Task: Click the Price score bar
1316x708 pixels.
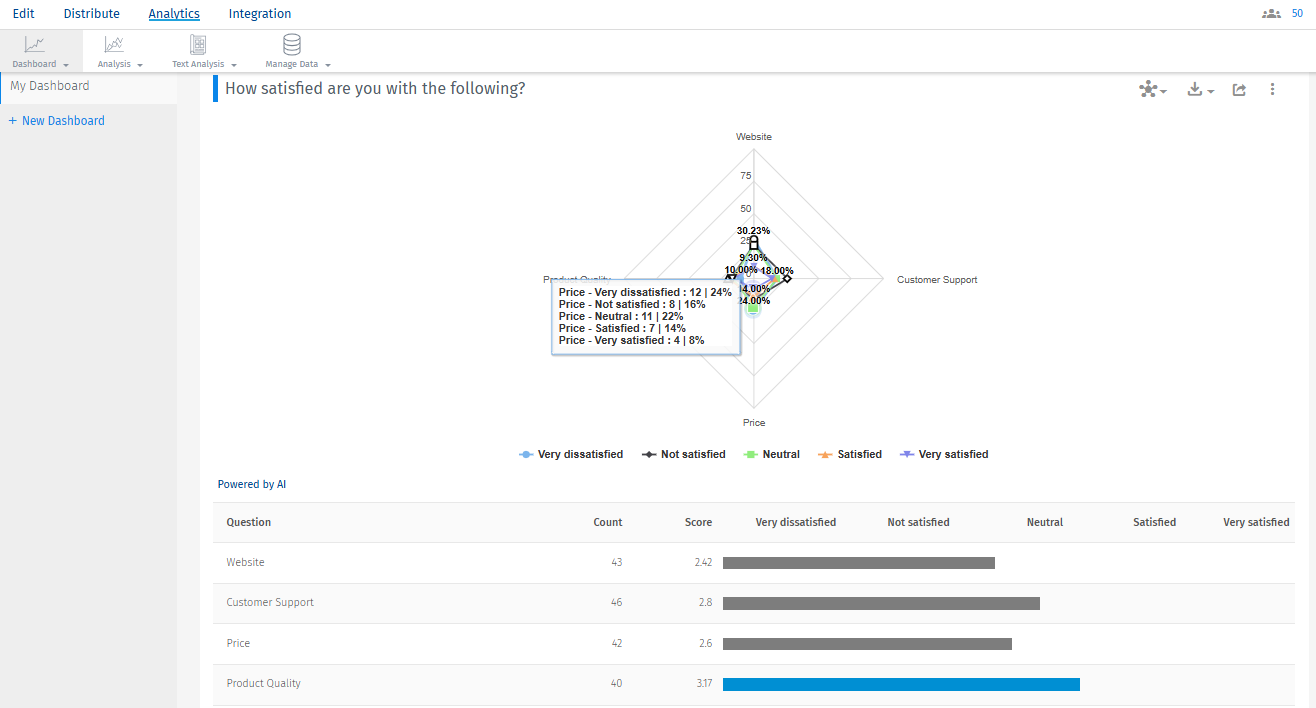Action: point(867,644)
